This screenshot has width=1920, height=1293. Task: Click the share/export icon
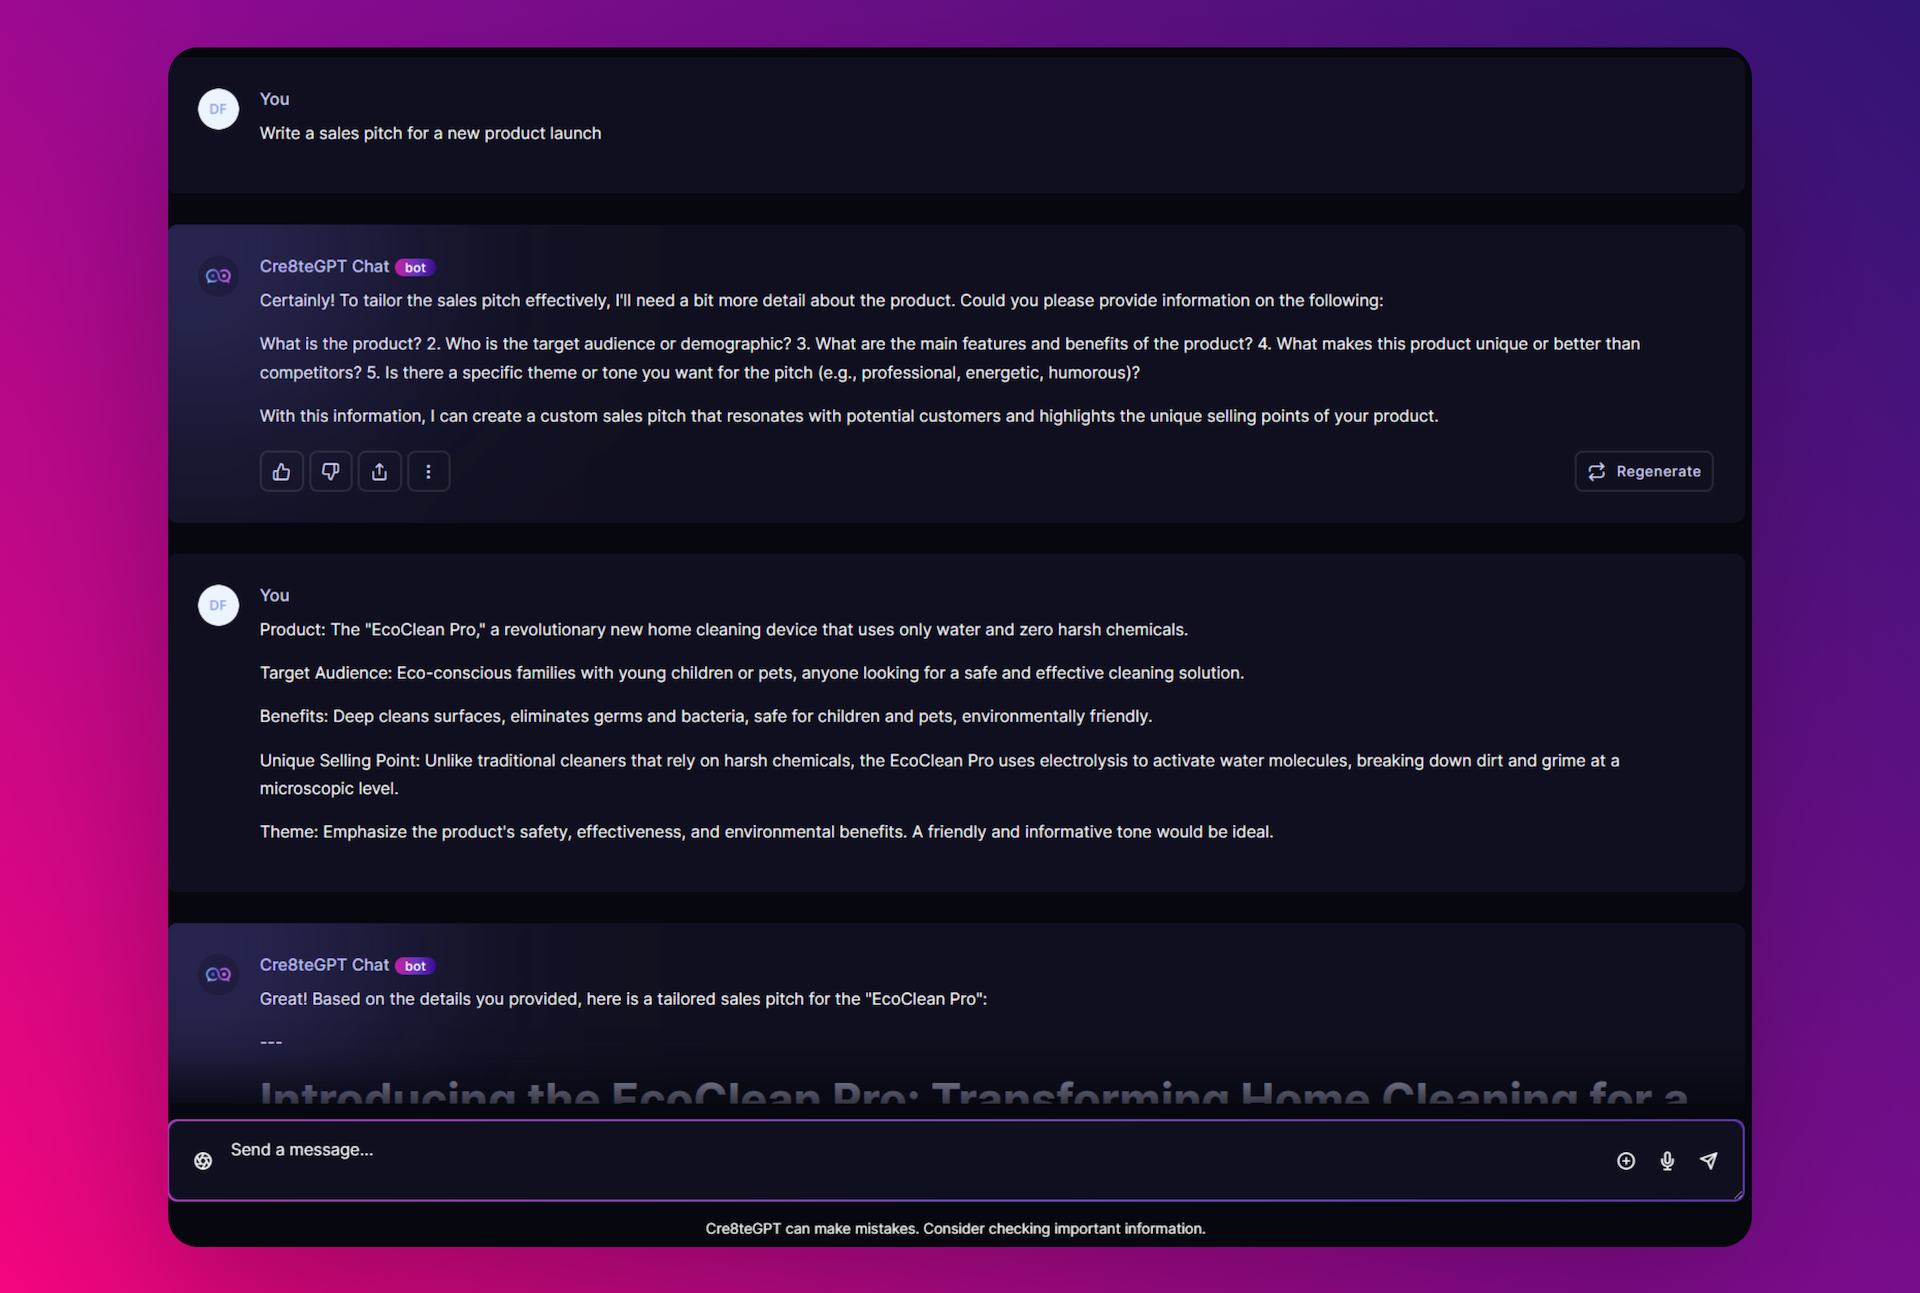click(381, 470)
